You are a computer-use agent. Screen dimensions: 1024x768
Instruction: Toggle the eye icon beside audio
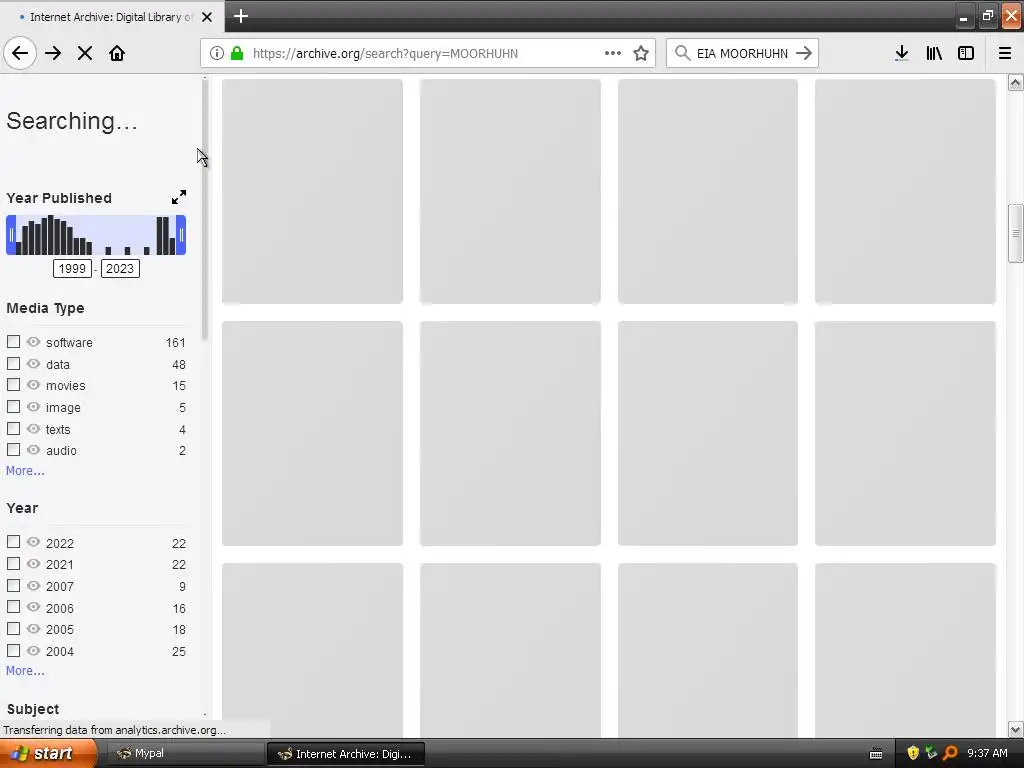(33, 450)
